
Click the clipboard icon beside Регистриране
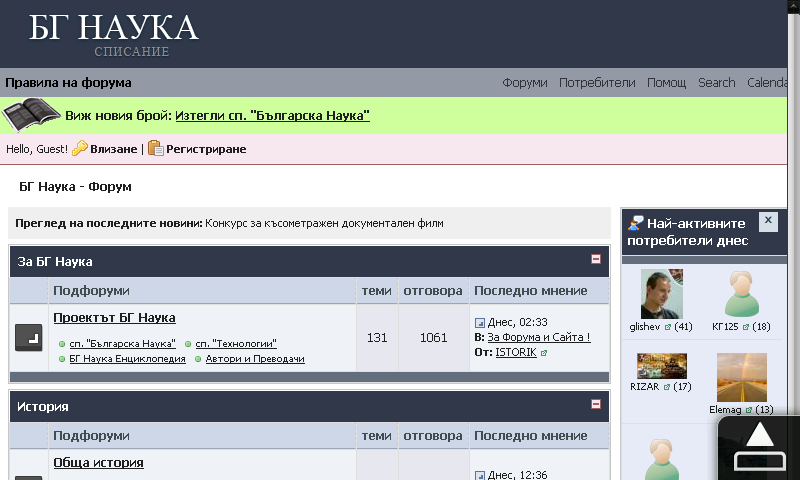[x=155, y=148]
